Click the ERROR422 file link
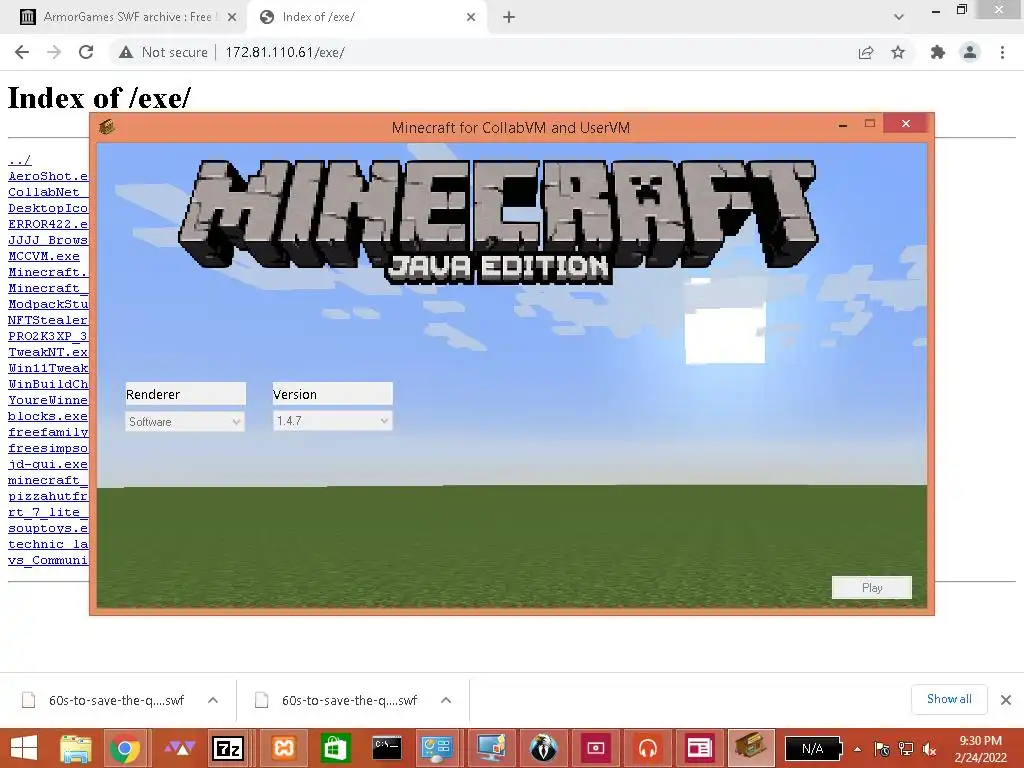This screenshot has width=1024, height=768. coord(48,224)
